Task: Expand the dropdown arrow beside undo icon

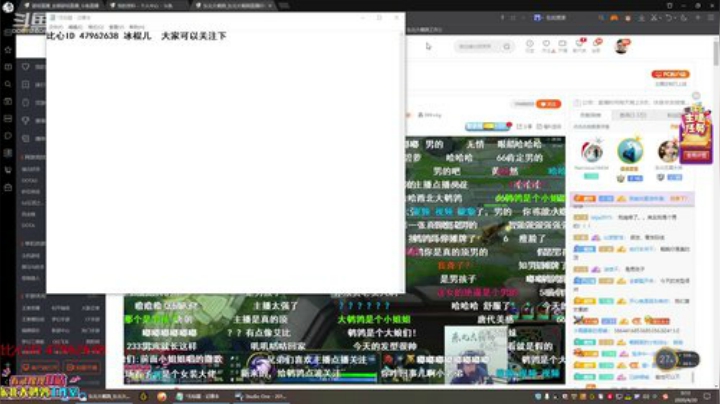Action: [675, 17]
